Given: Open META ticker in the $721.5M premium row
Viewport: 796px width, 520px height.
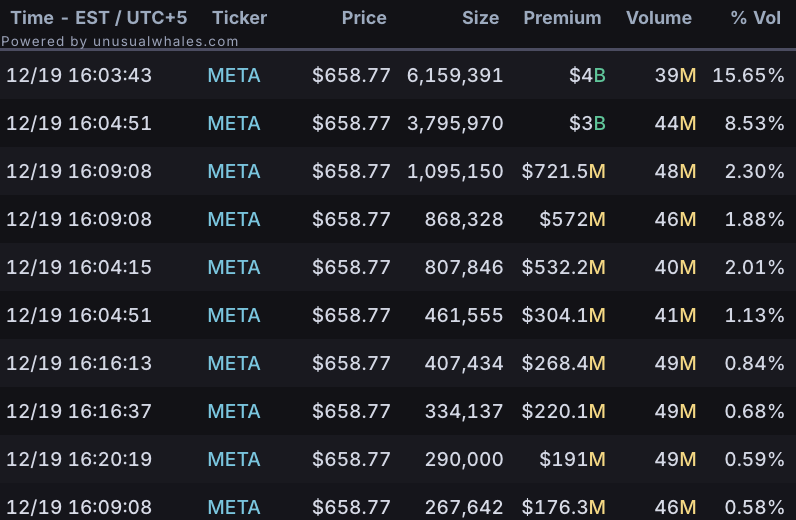Looking at the screenshot, I should [234, 171].
